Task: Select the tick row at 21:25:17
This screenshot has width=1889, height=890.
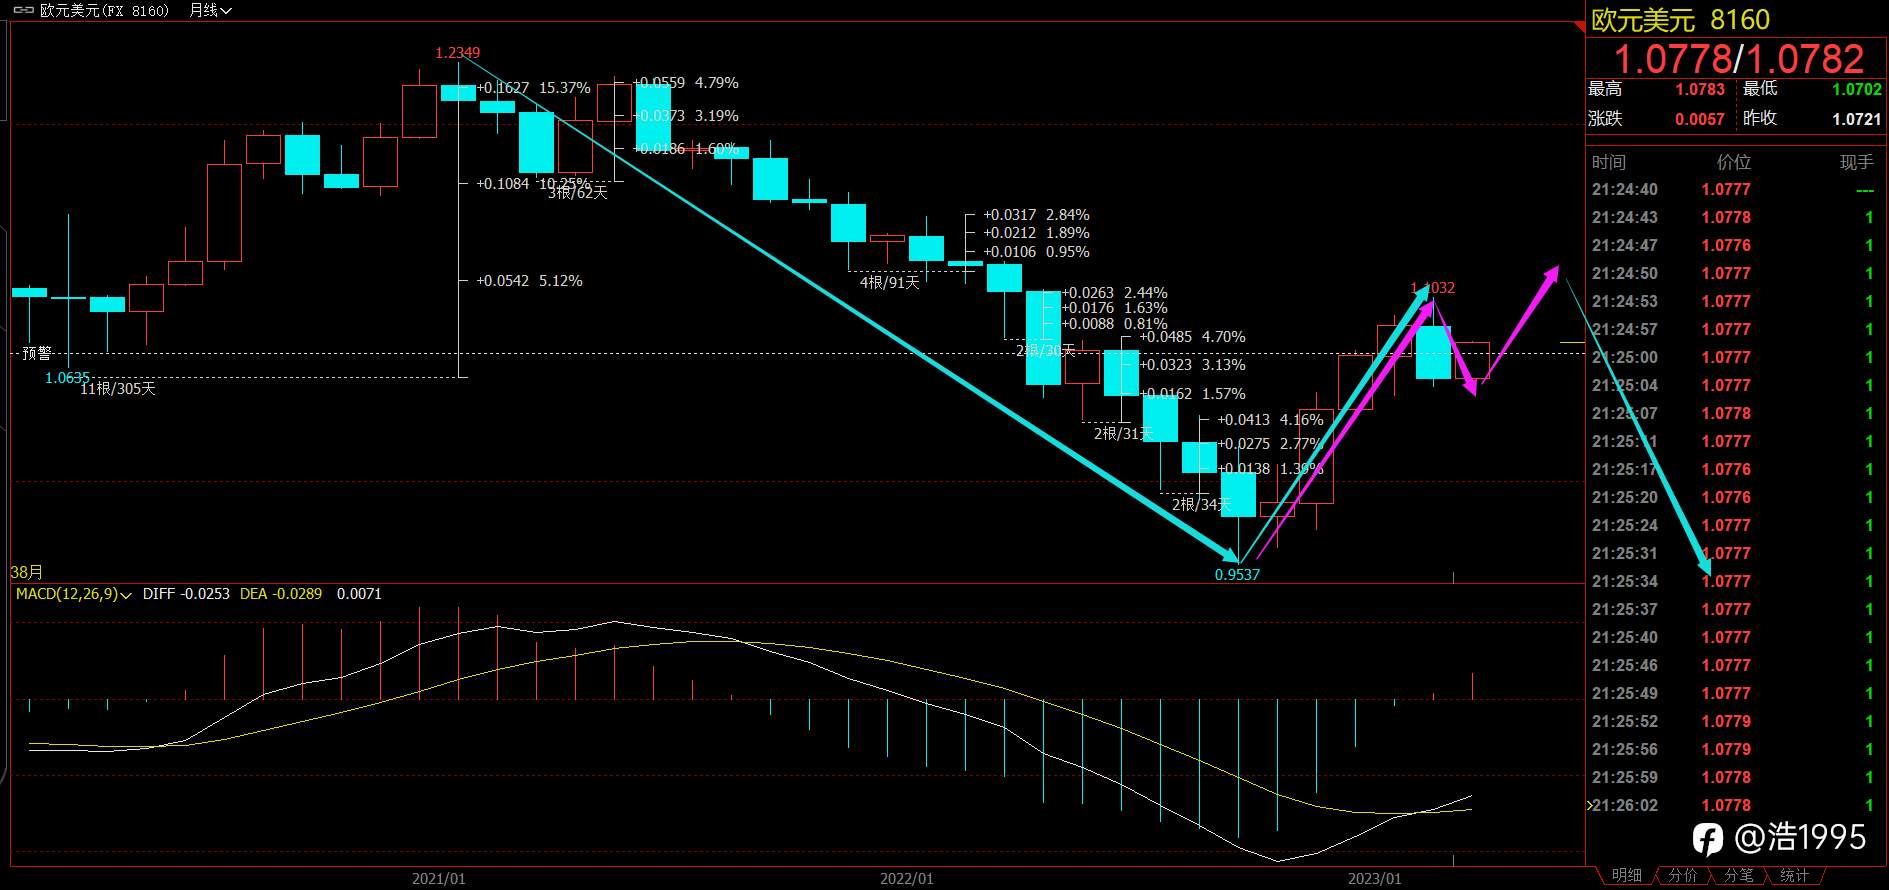Action: point(1735,469)
